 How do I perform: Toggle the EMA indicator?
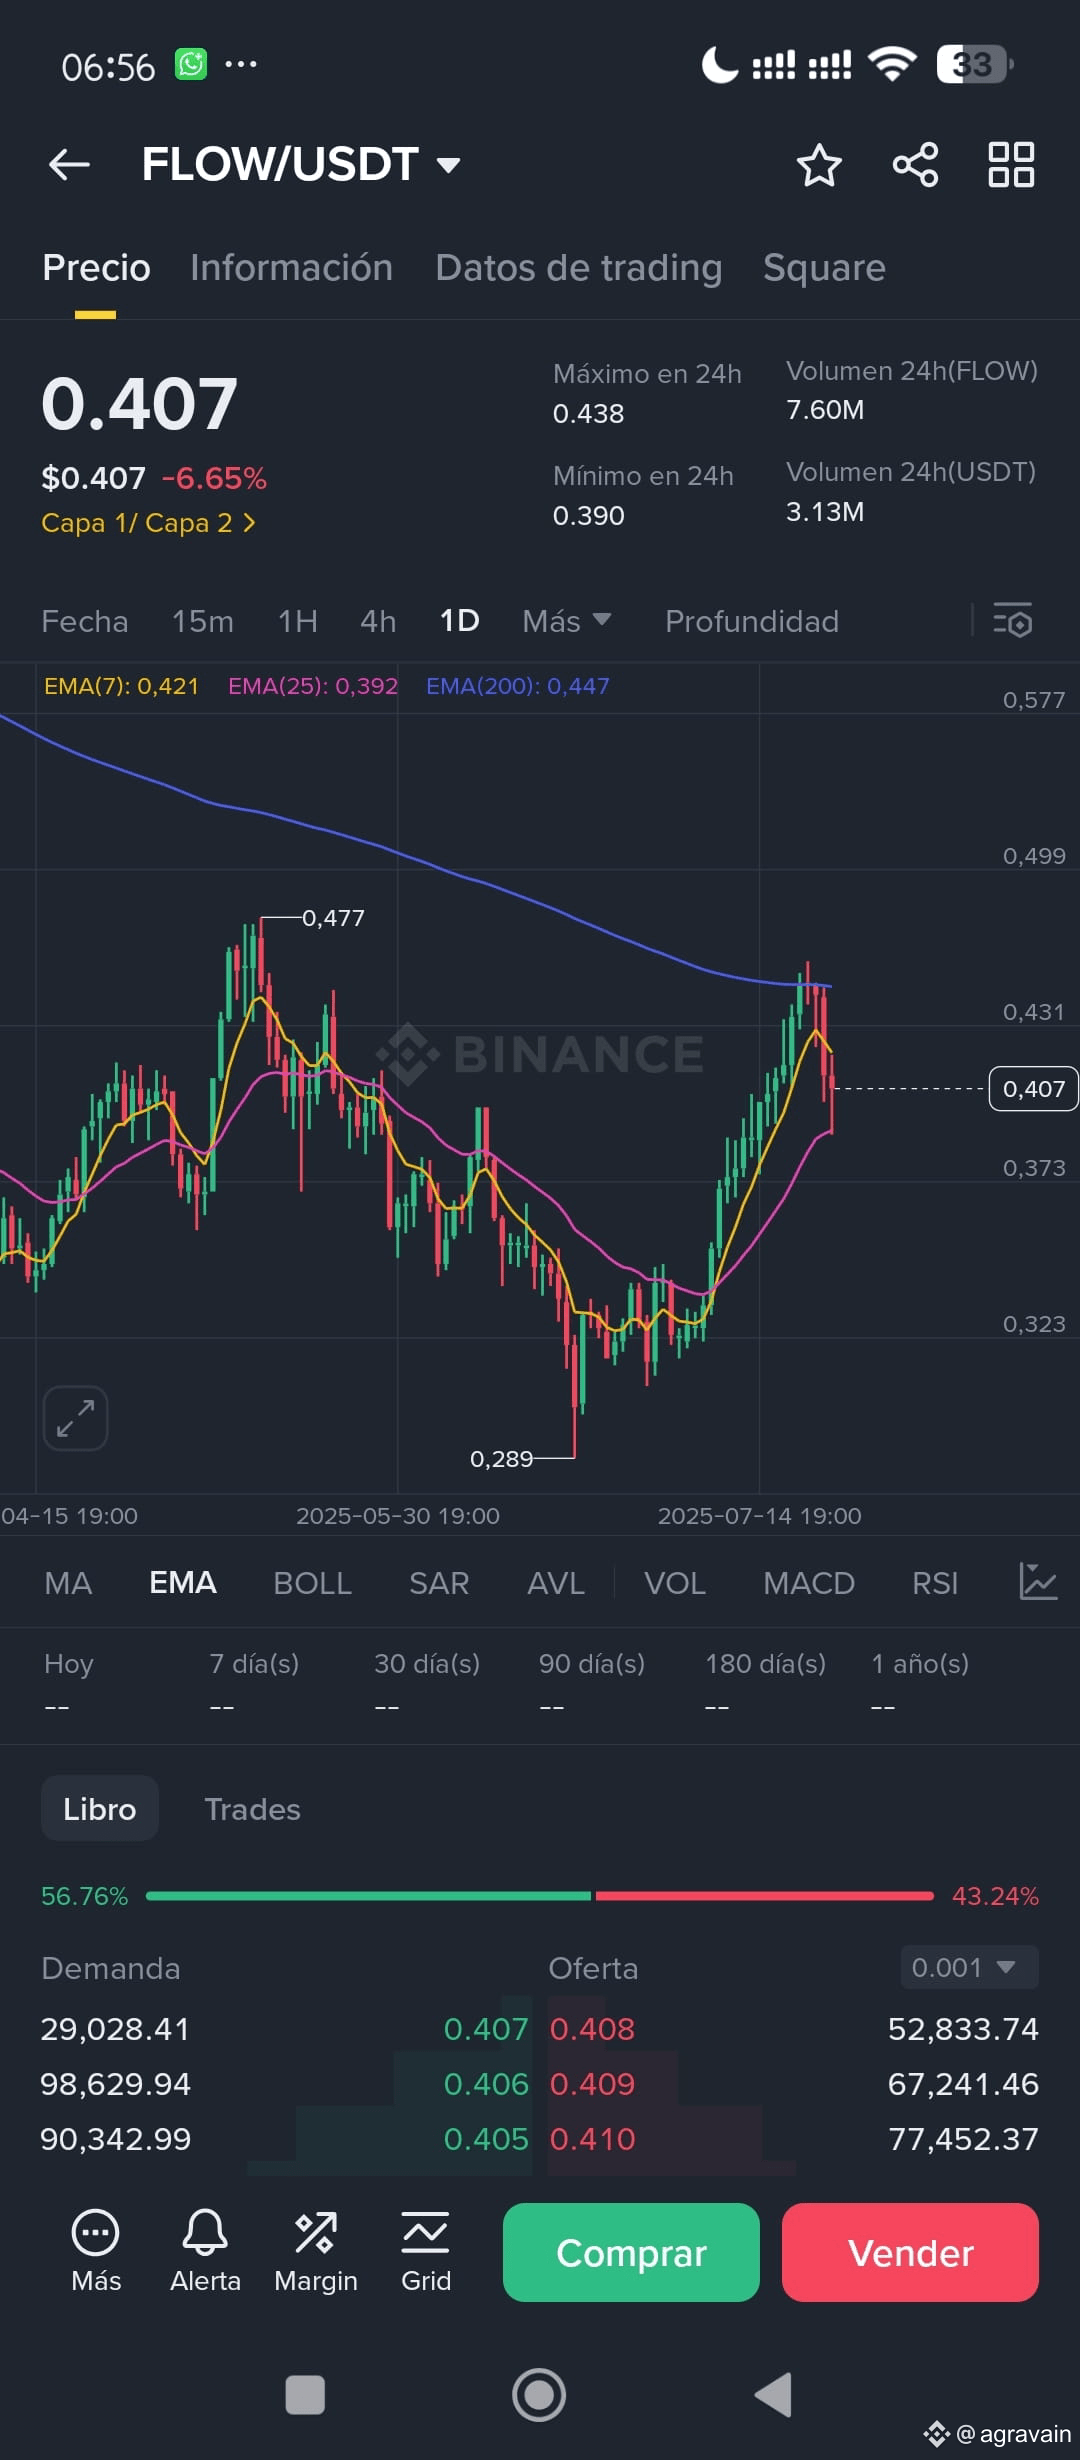tap(183, 1583)
